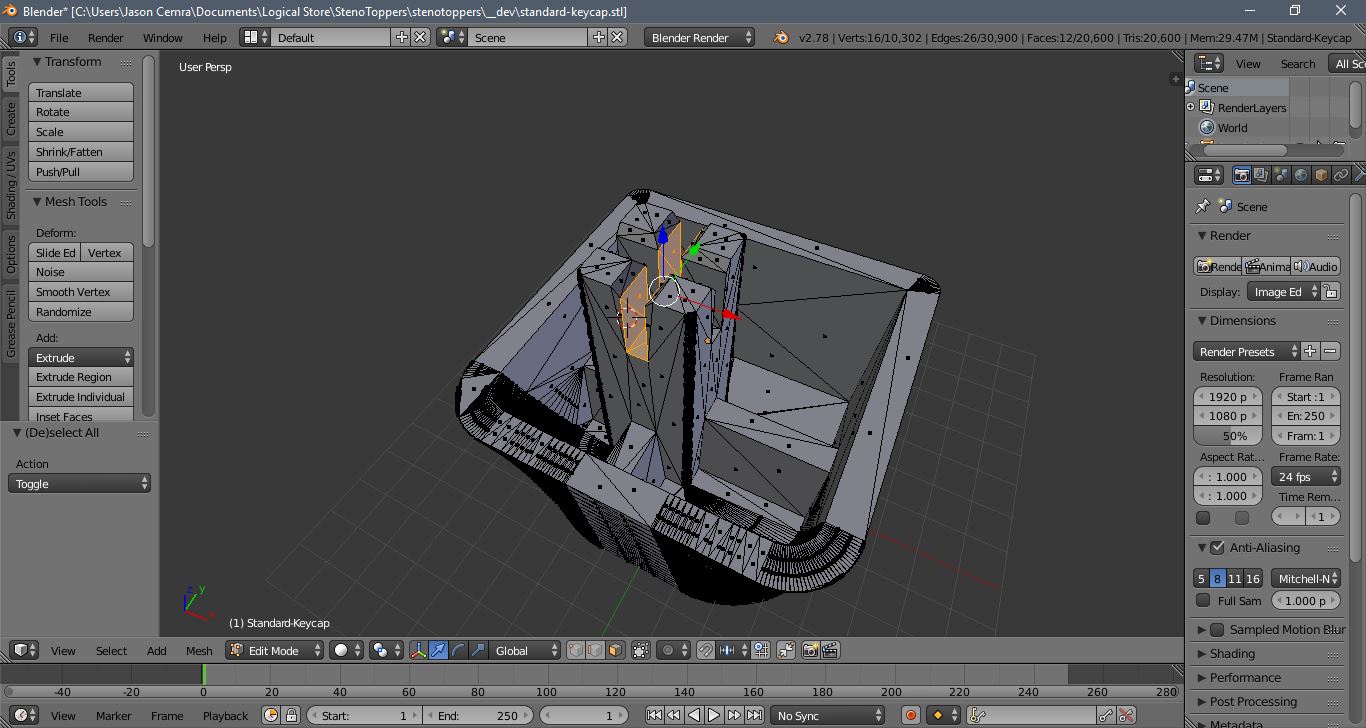Enable the Full Sample checkbox

[1204, 600]
